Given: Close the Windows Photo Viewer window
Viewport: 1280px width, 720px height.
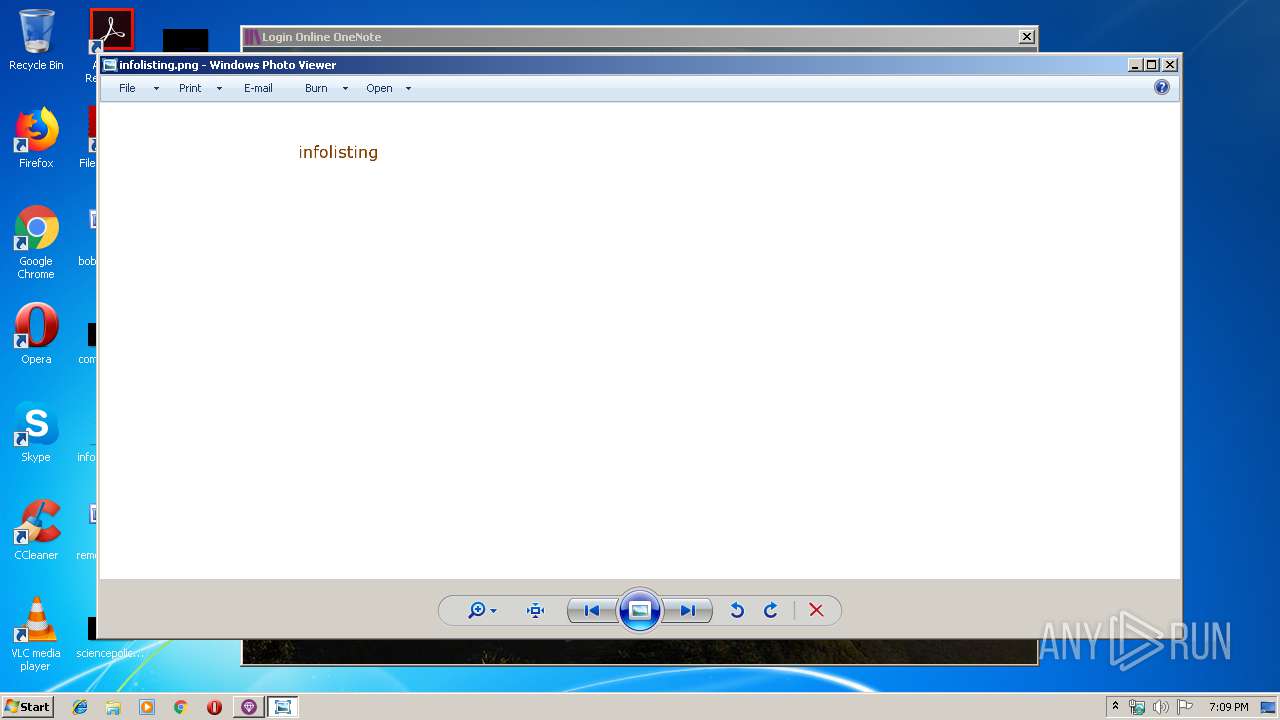Looking at the screenshot, I should point(1170,65).
